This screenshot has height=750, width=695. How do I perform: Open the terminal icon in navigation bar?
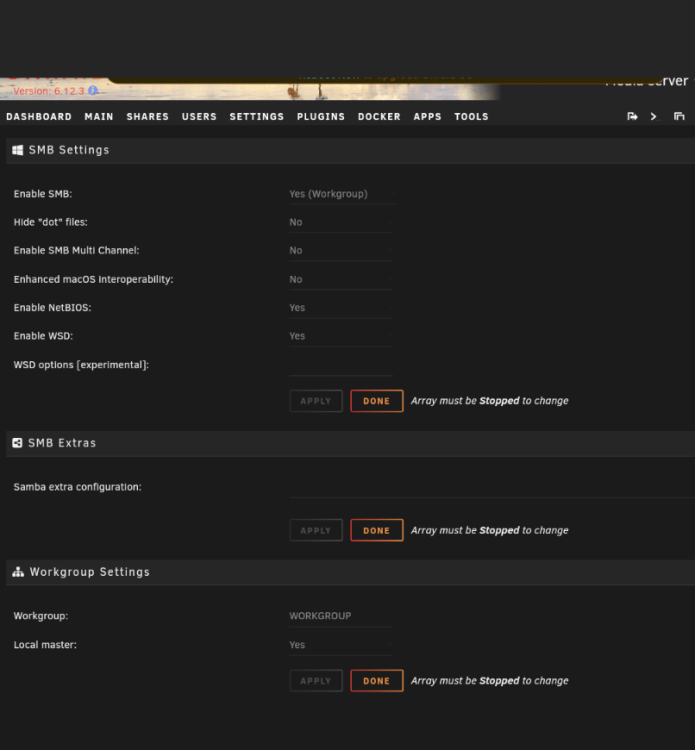pos(654,116)
